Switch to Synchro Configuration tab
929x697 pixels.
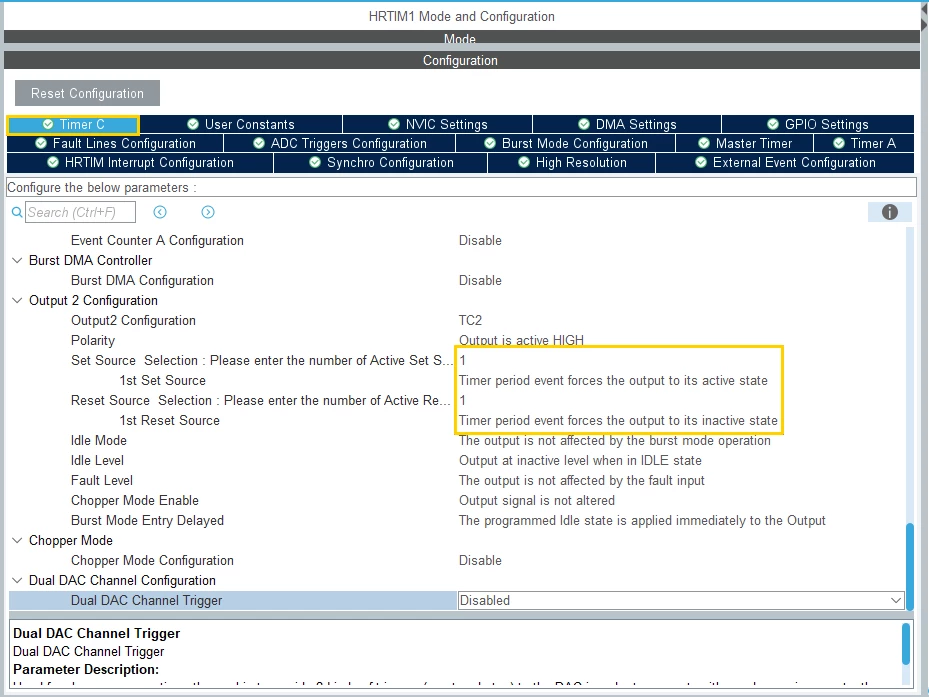tap(381, 162)
